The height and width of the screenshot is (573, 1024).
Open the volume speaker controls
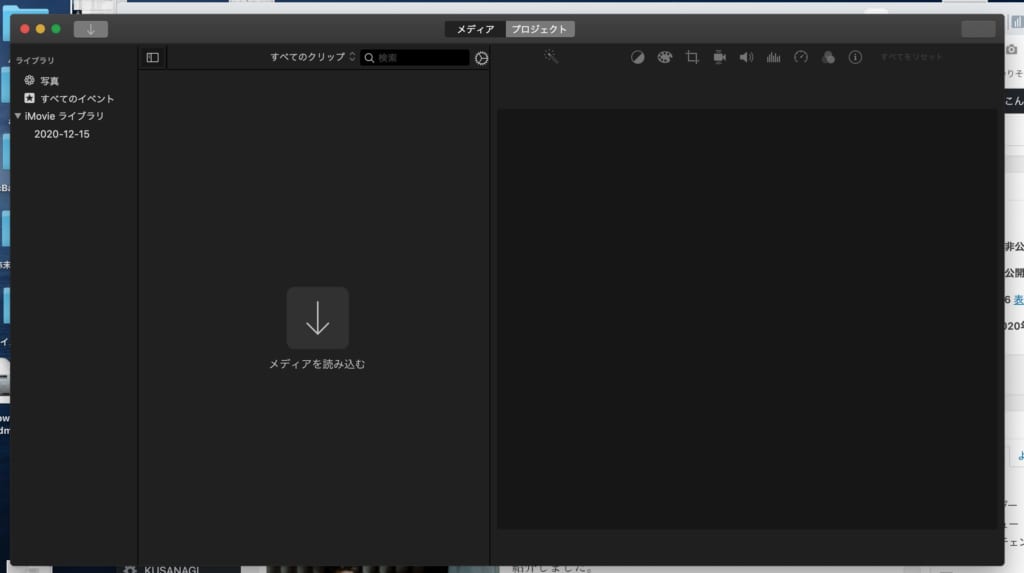click(x=746, y=57)
